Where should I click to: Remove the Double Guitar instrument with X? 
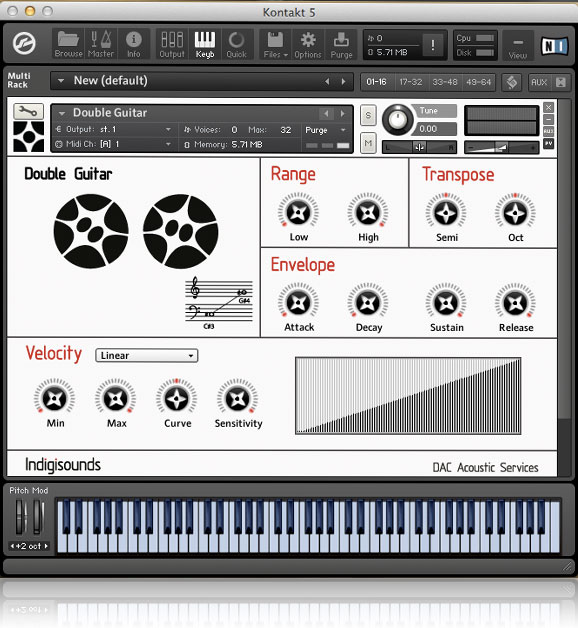pos(548,107)
